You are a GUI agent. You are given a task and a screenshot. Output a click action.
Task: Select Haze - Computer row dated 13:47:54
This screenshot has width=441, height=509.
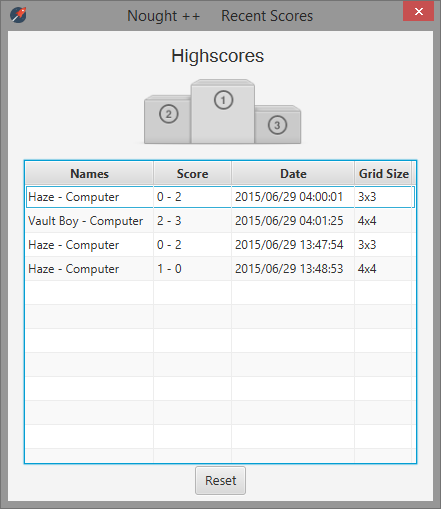(x=220, y=245)
